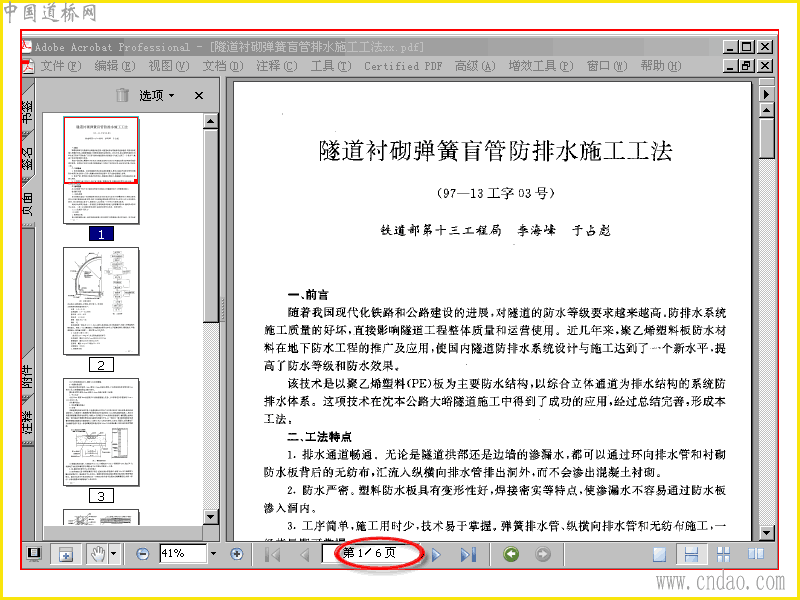800x600 pixels.
Task: Go to the next page arrow
Action: point(436,555)
